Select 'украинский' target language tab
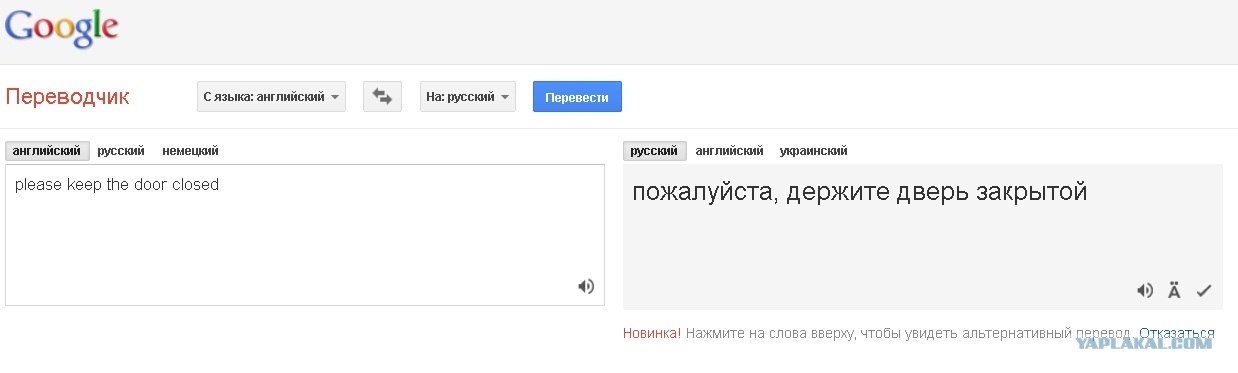The image size is (1238, 373). 813,151
